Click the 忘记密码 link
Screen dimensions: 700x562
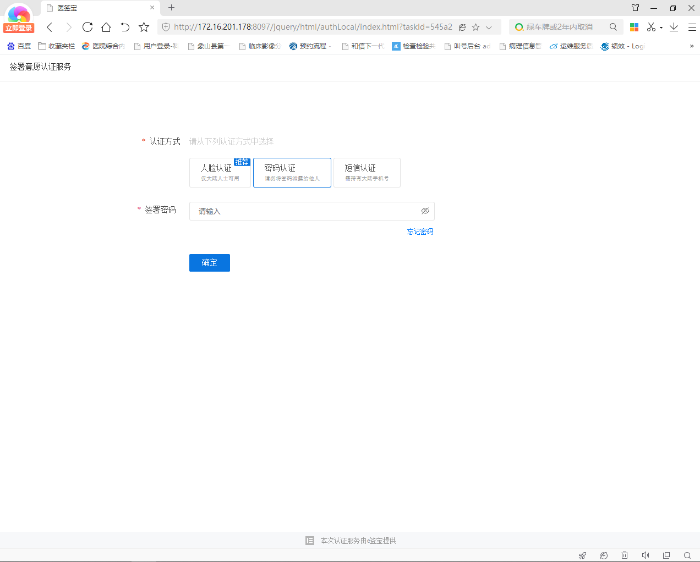coord(419,232)
